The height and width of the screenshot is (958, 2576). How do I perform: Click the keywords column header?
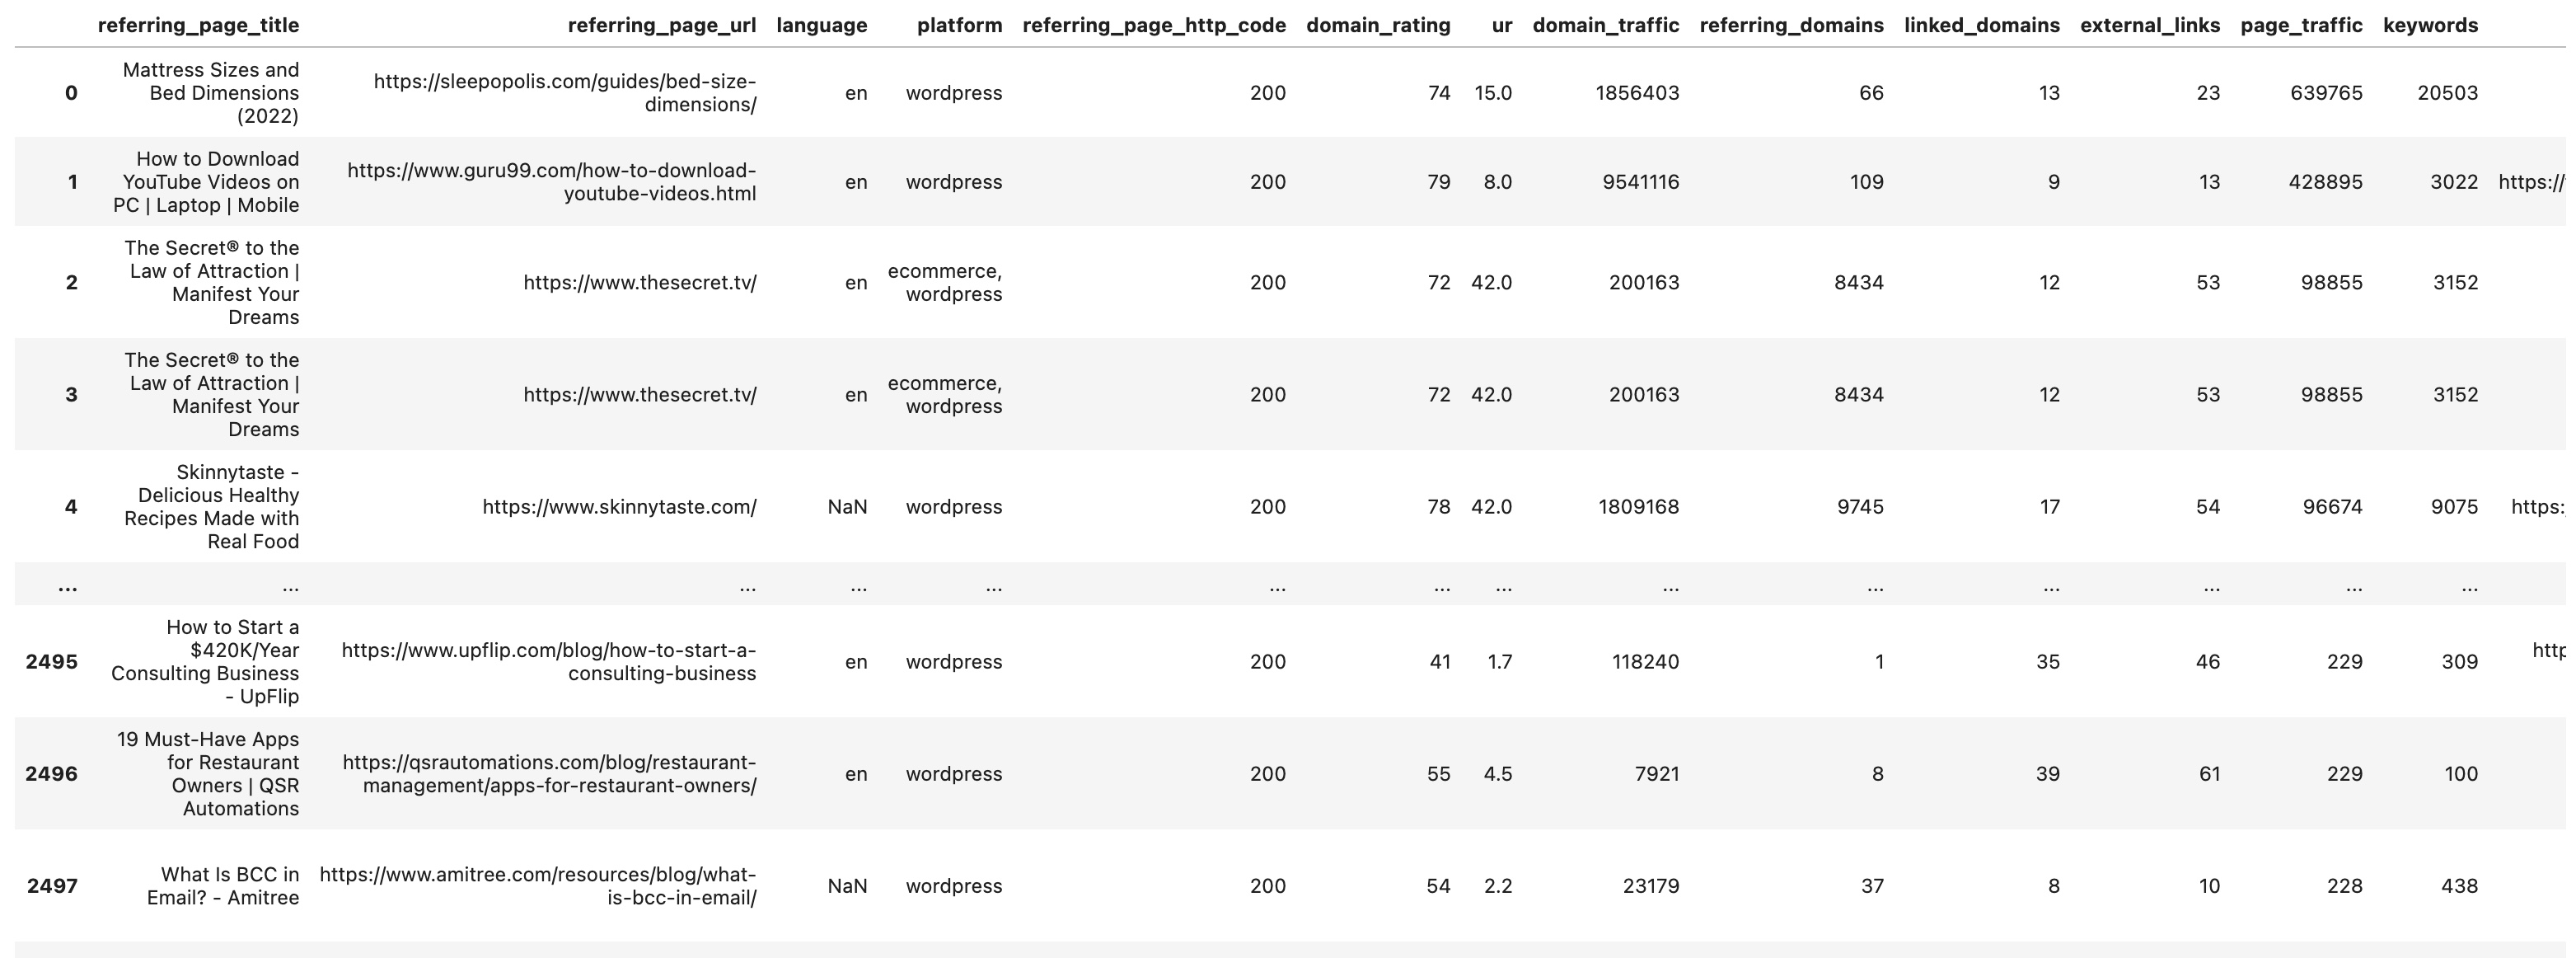2430,25
